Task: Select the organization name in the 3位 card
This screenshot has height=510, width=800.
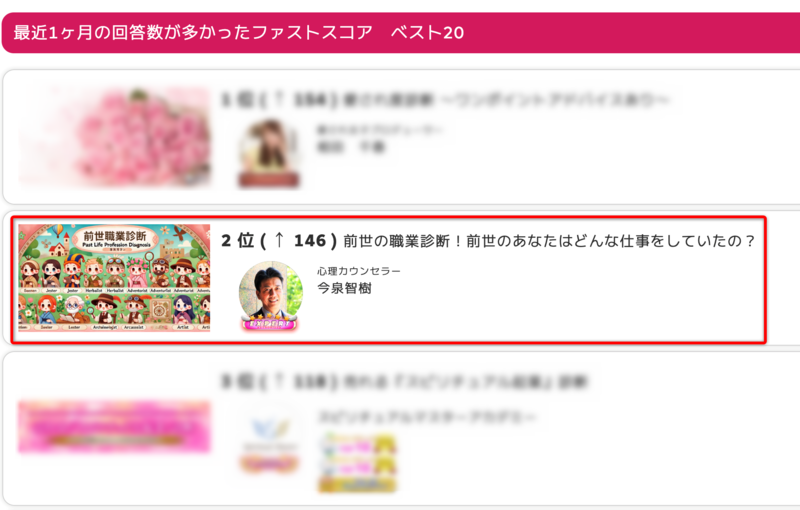Action: [427, 417]
